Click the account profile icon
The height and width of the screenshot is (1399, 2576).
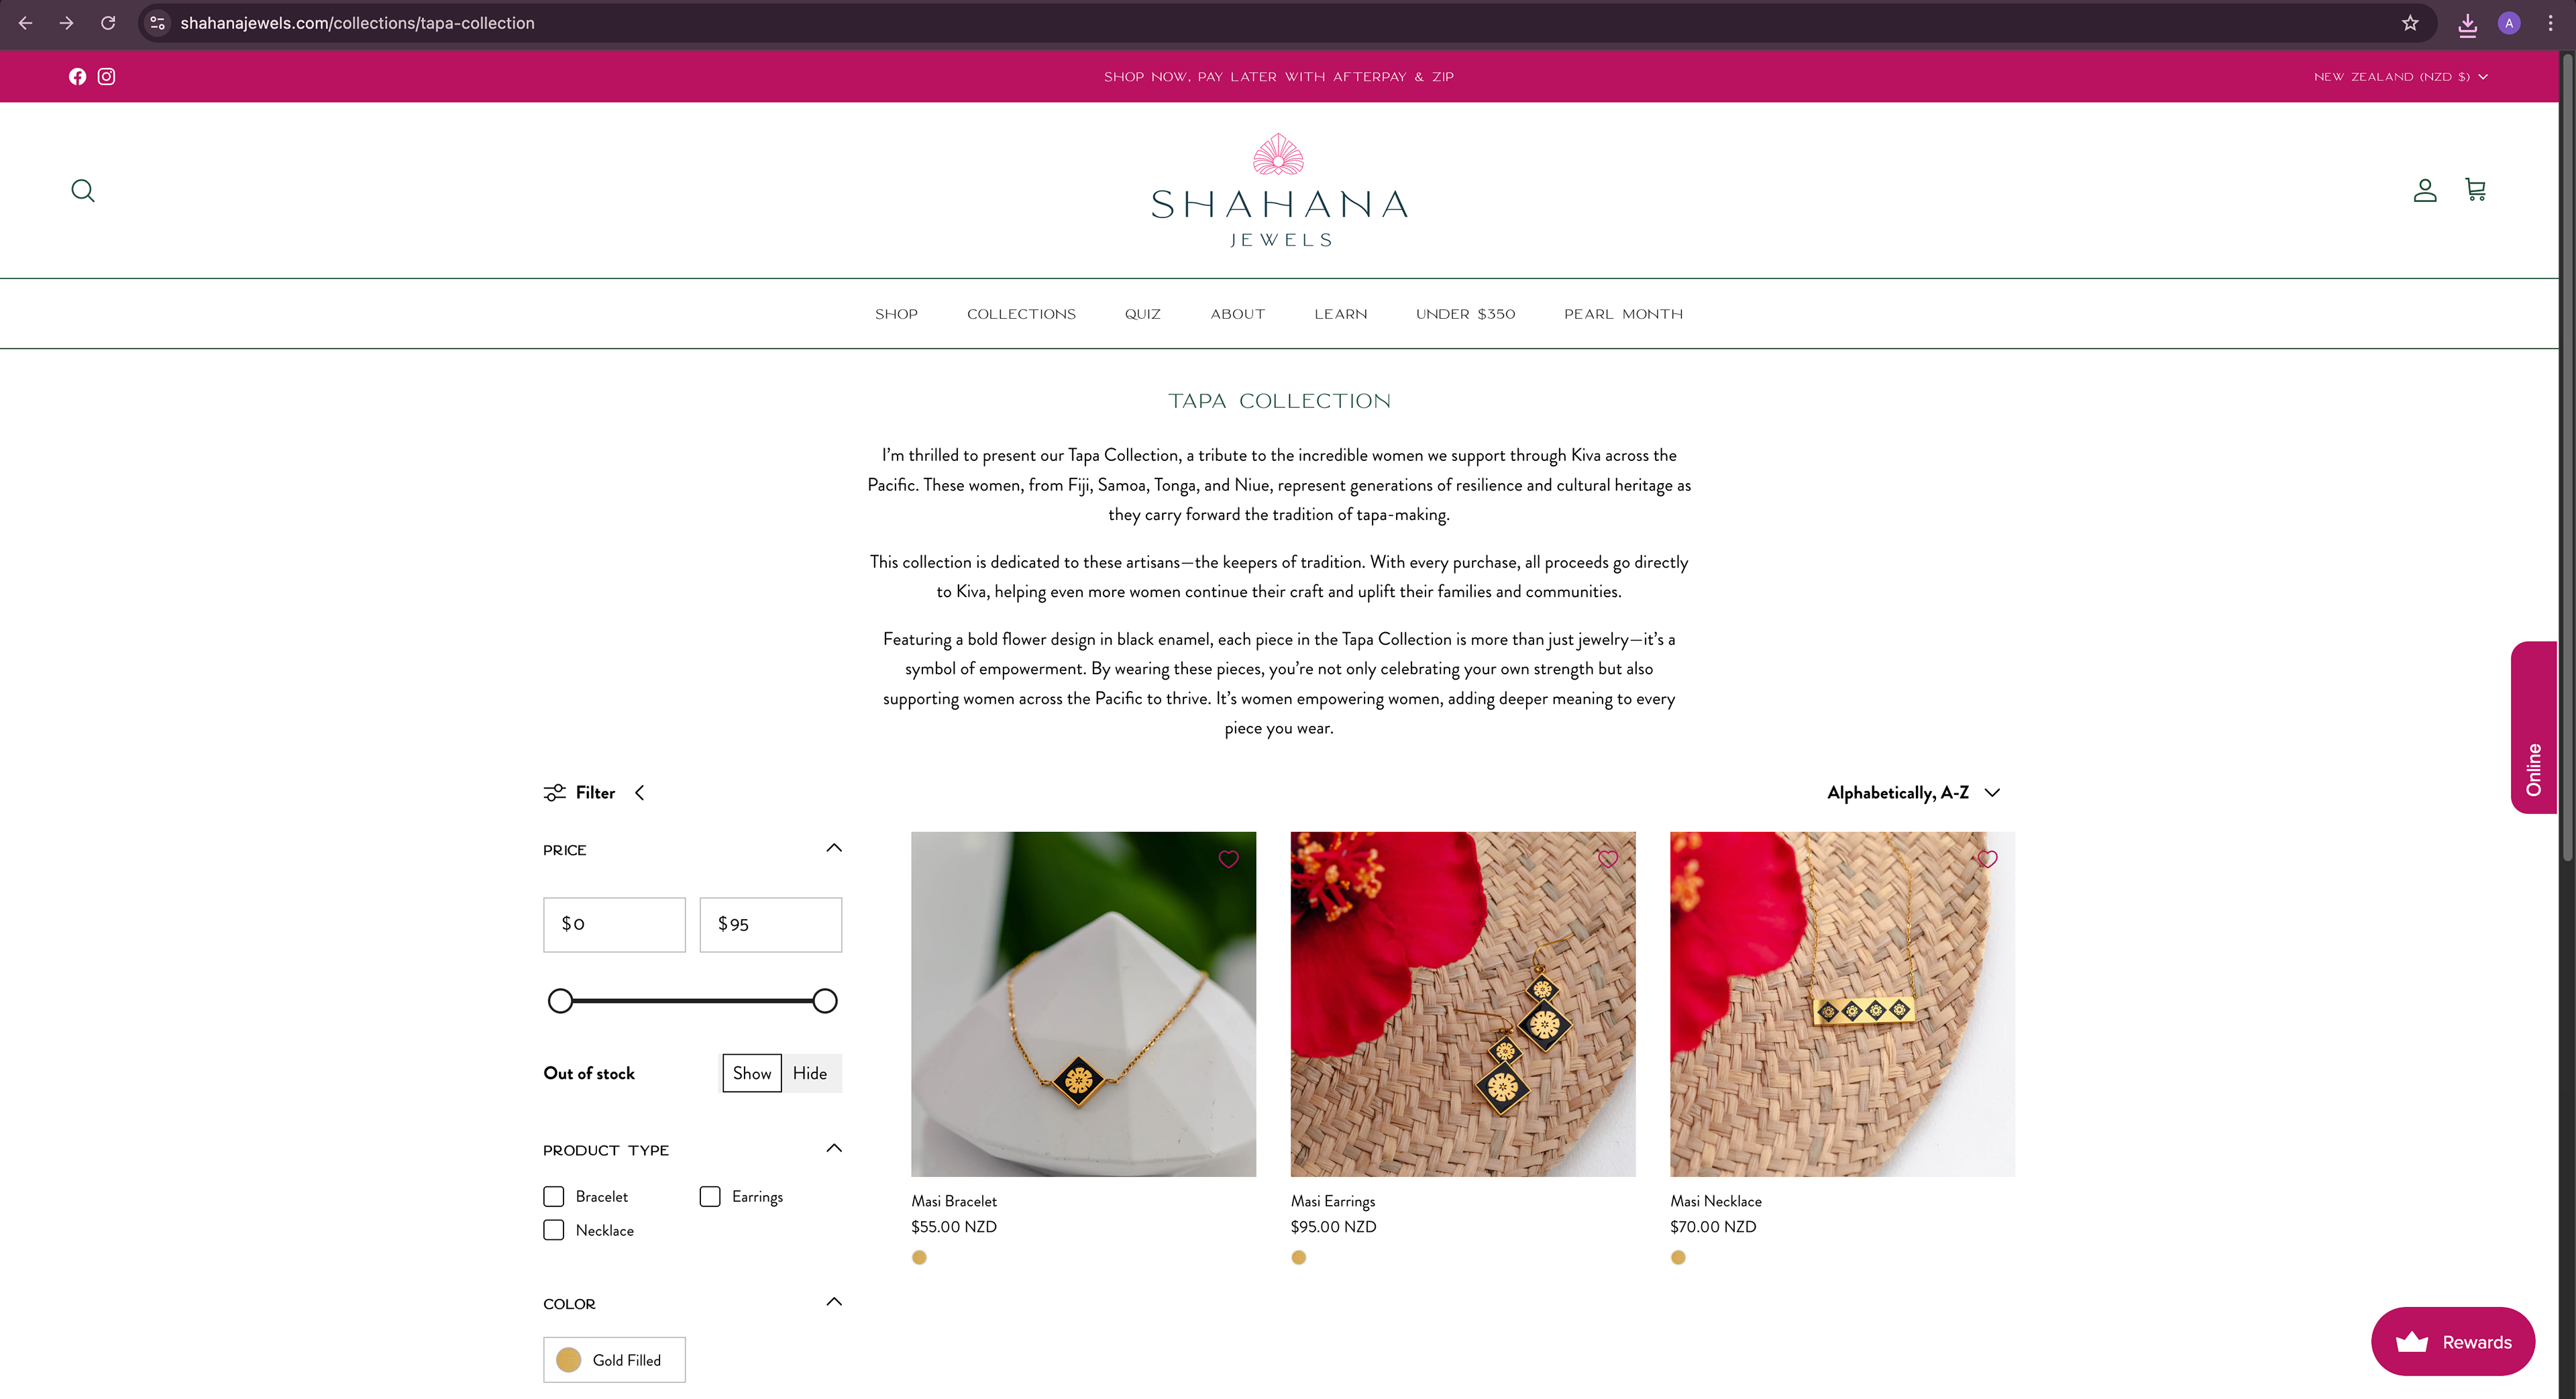click(x=2424, y=190)
